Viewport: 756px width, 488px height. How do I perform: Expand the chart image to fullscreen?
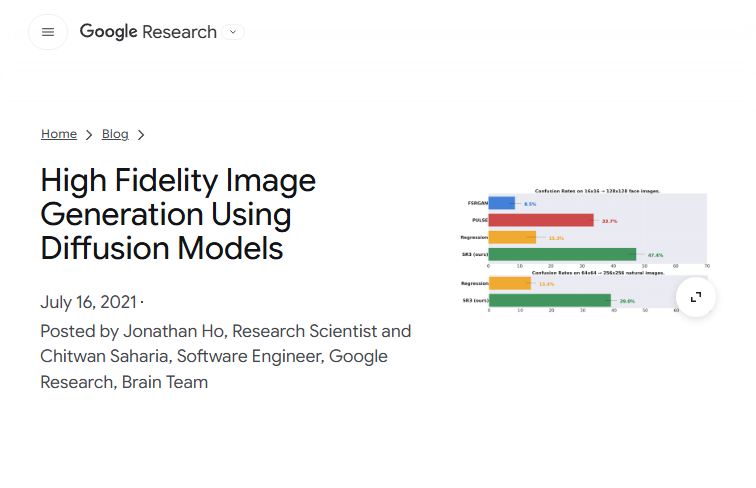(695, 297)
